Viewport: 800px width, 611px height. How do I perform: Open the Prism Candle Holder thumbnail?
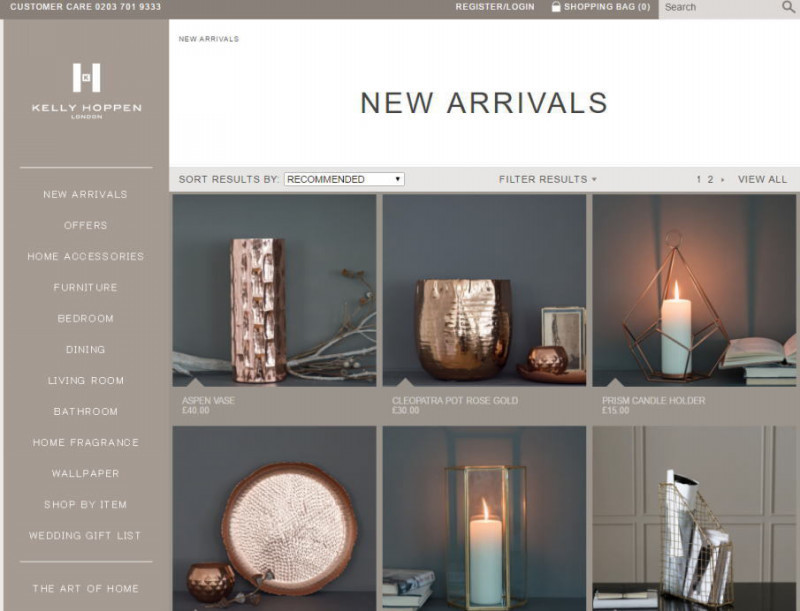click(694, 290)
